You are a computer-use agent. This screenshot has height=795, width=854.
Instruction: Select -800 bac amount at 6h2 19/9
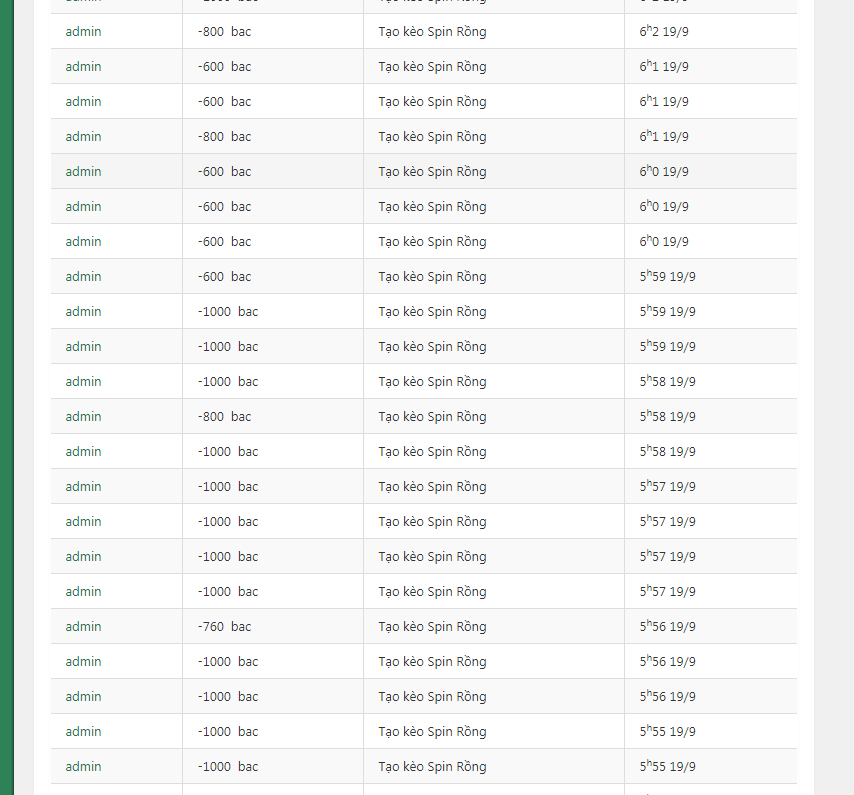[x=225, y=32]
